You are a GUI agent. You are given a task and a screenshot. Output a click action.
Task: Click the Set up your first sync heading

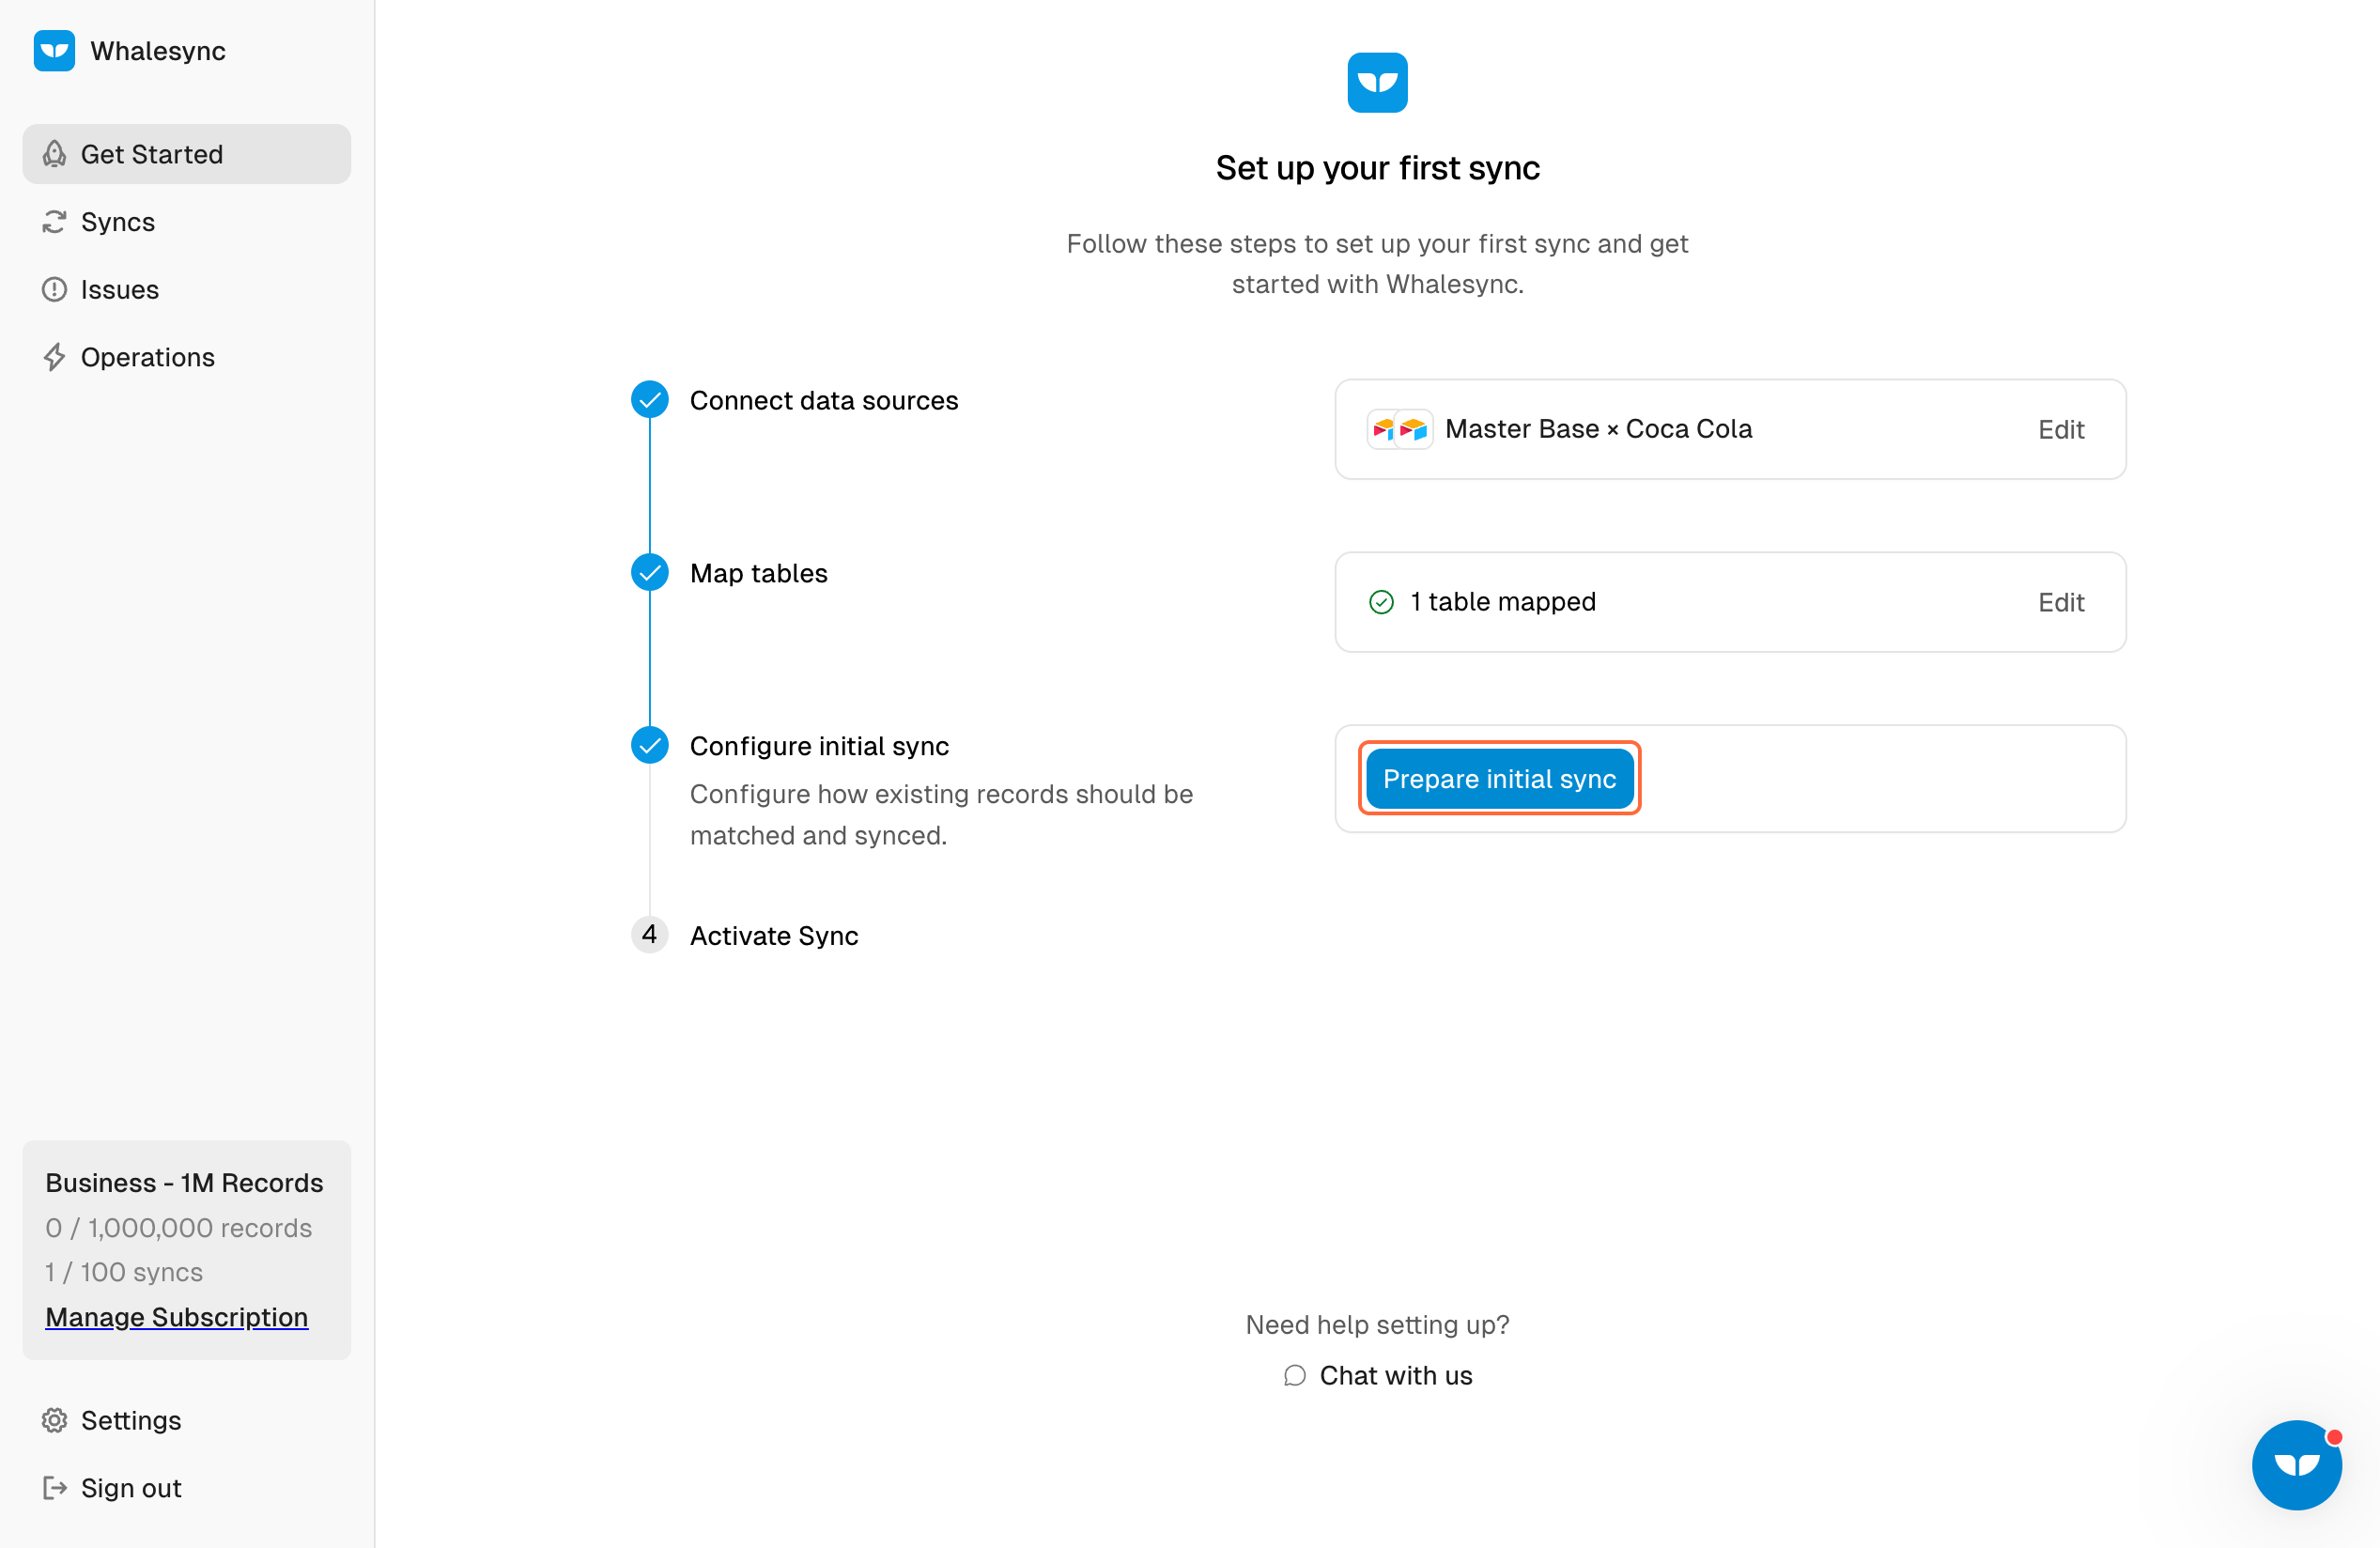tap(1377, 168)
